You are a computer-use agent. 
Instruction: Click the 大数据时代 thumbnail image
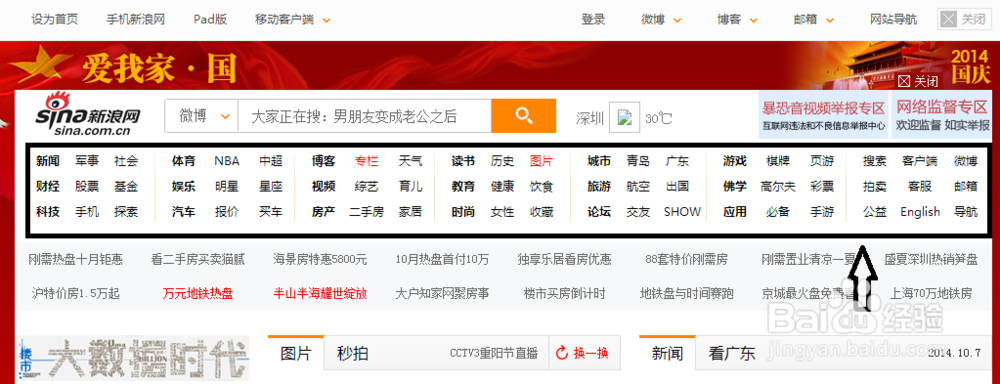133,360
